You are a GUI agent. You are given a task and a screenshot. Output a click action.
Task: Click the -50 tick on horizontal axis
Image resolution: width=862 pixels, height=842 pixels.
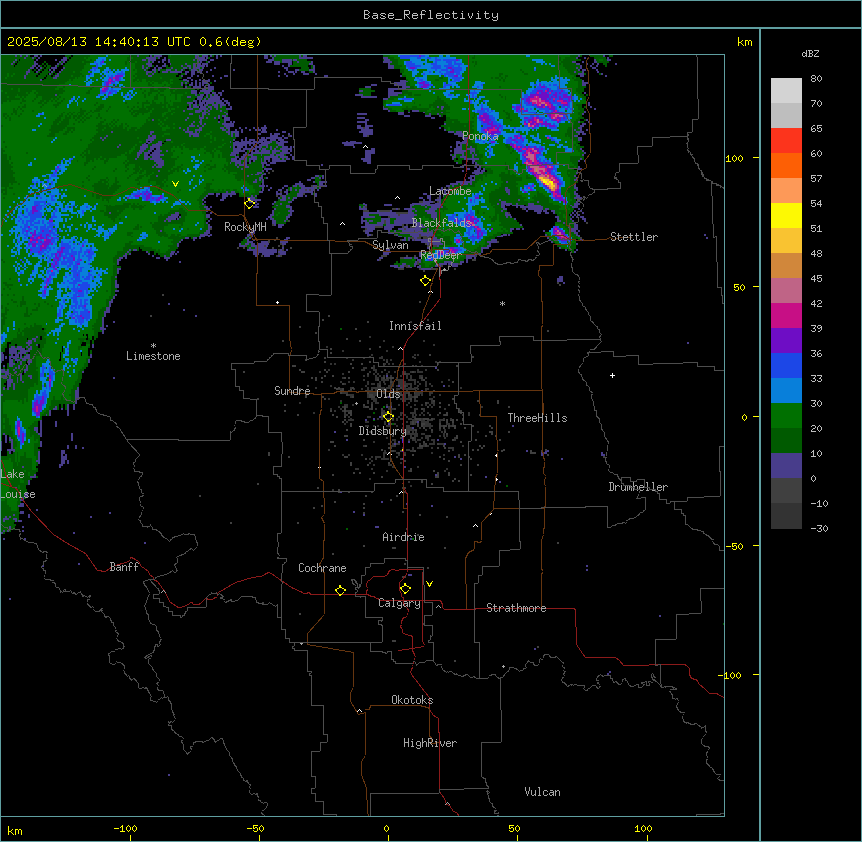tap(255, 828)
